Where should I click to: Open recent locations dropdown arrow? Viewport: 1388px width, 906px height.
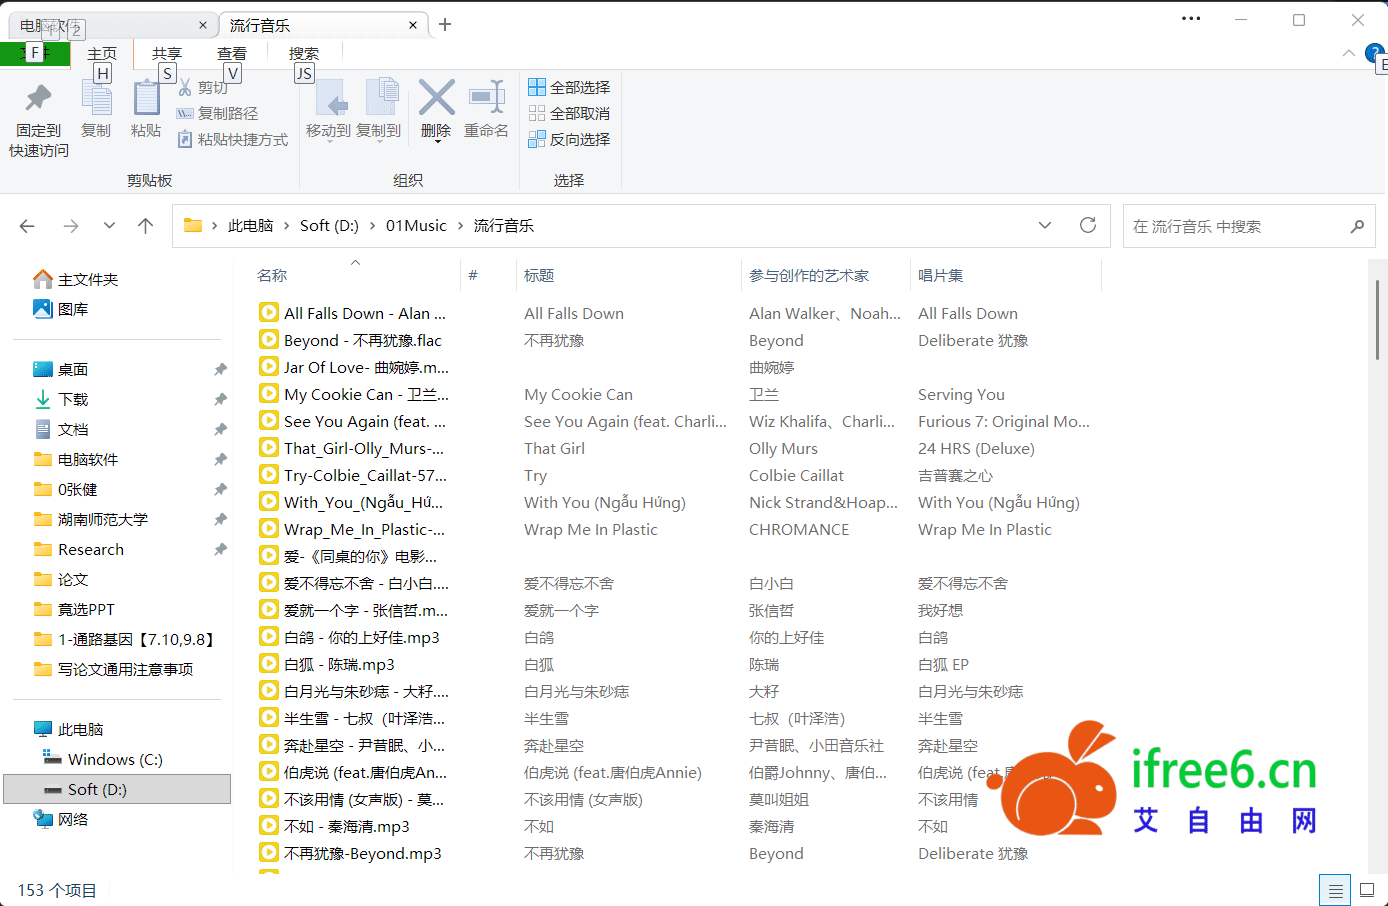pos(109,226)
